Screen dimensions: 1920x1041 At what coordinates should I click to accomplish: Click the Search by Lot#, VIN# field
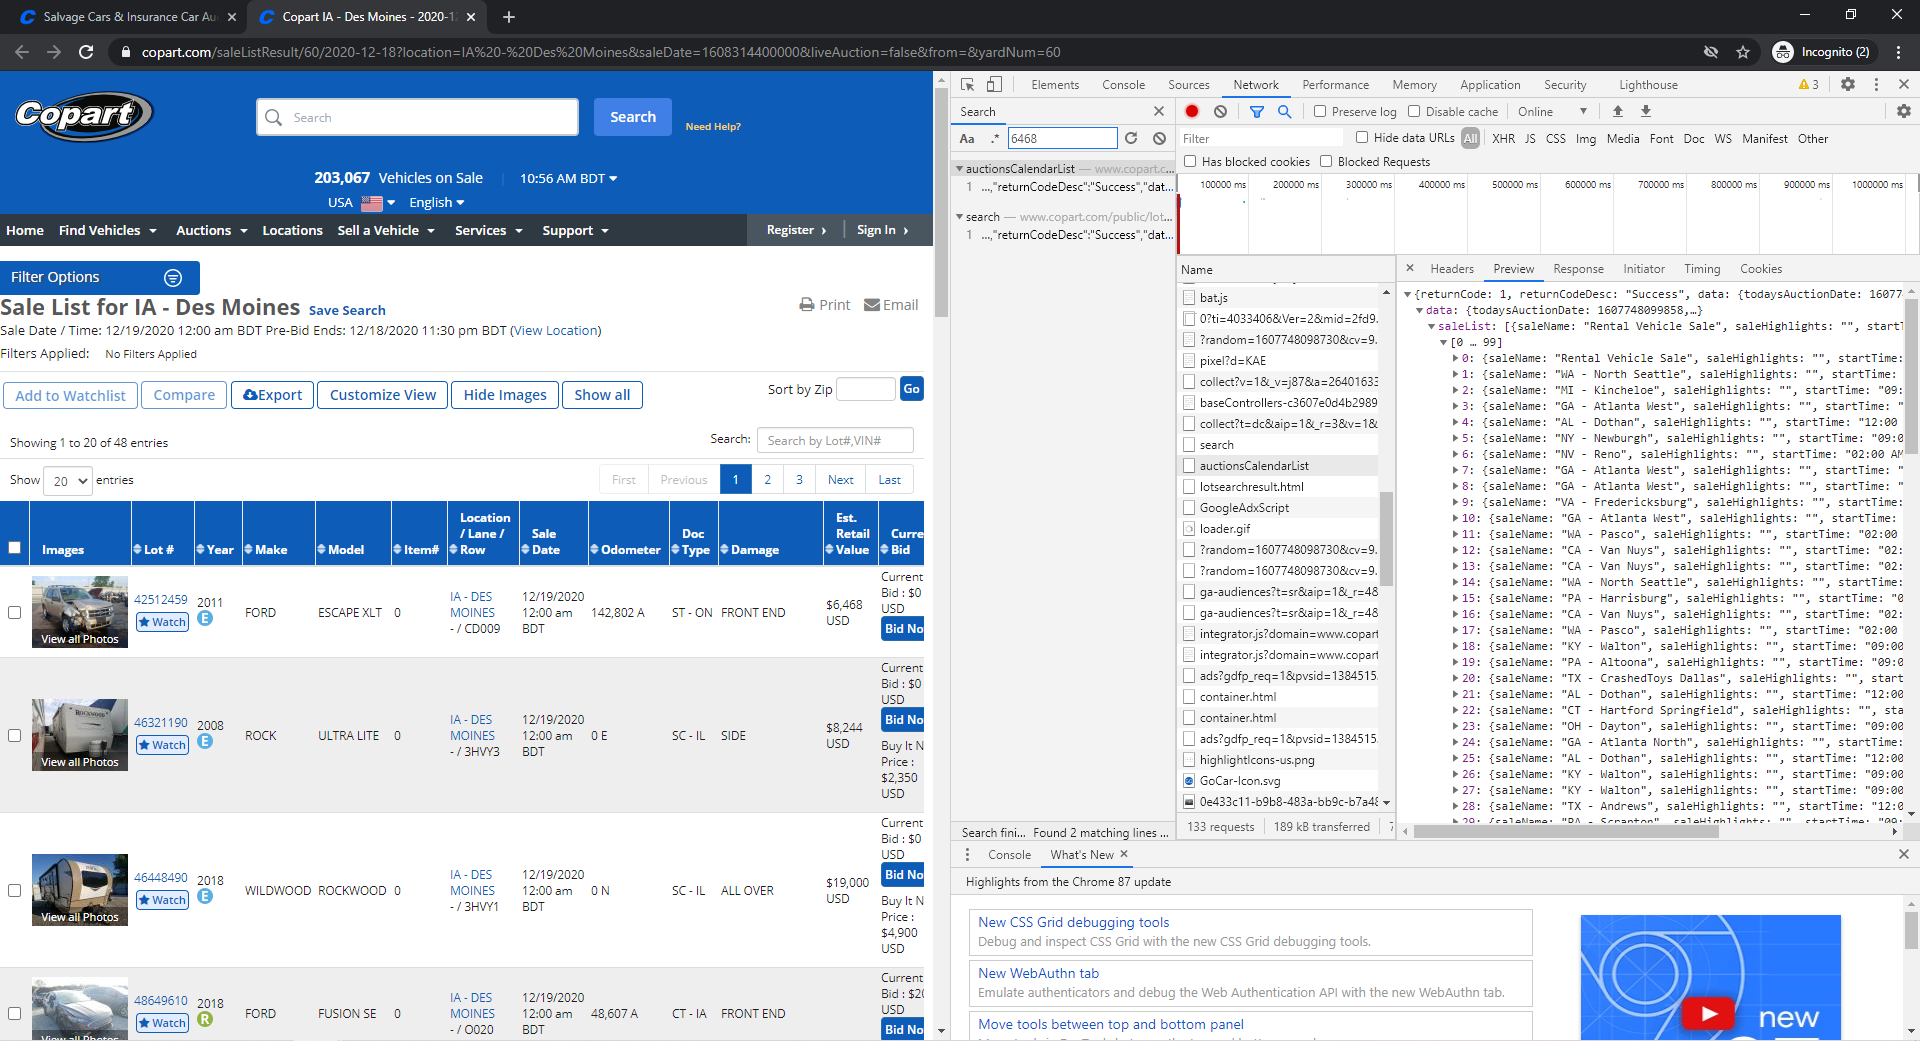coord(835,440)
